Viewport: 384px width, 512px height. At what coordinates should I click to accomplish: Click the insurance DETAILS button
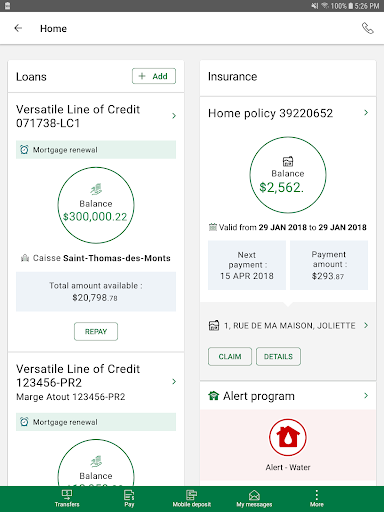click(278, 357)
